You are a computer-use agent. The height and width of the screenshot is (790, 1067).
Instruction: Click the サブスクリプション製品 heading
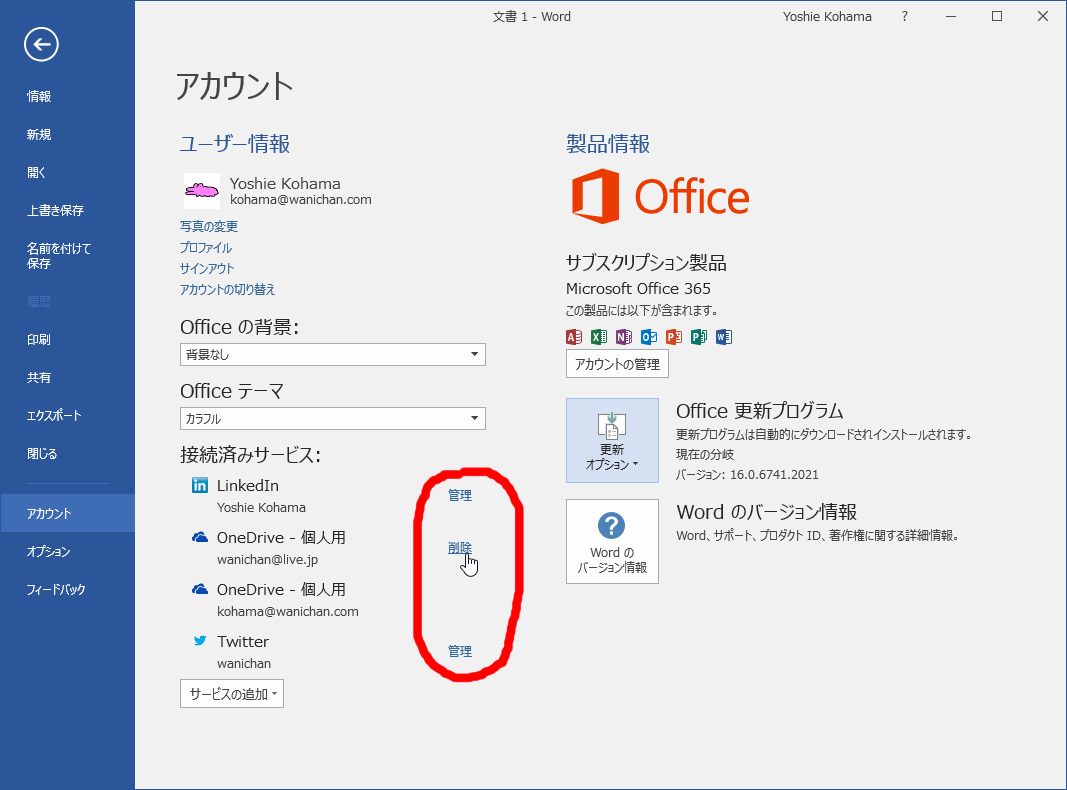tap(646, 263)
